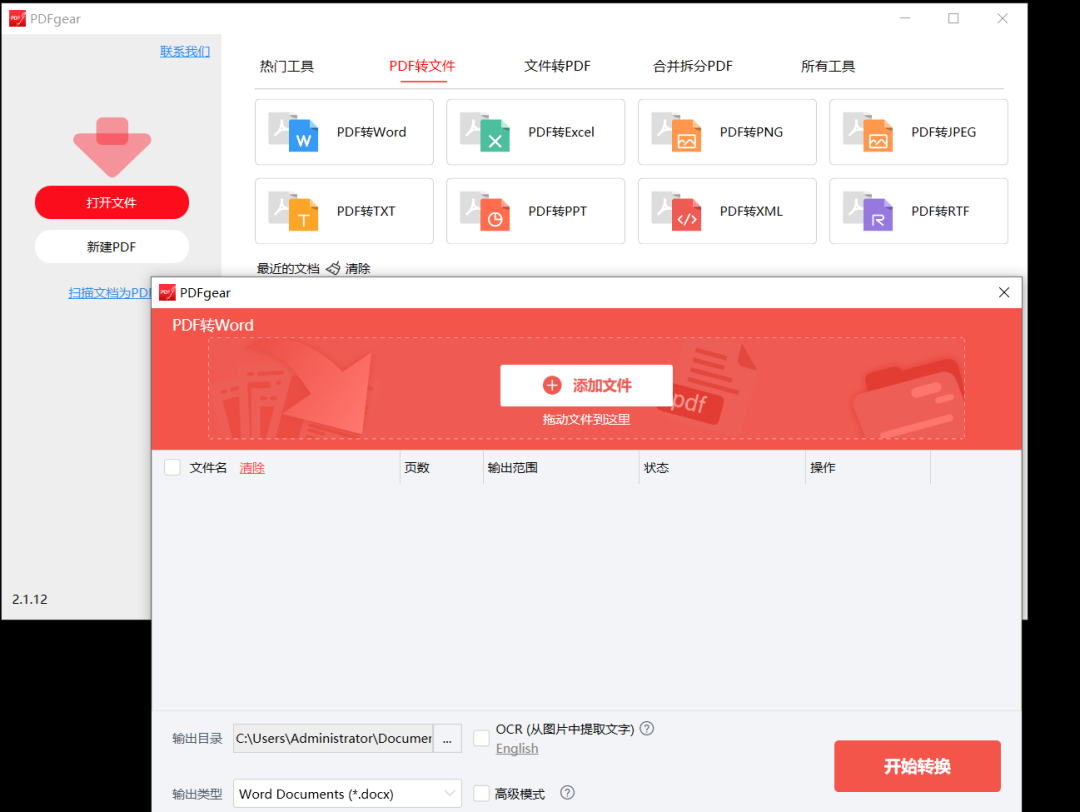Viewport: 1080px width, 812px height.
Task: Open the PDF转XML converter tile
Action: pos(727,211)
